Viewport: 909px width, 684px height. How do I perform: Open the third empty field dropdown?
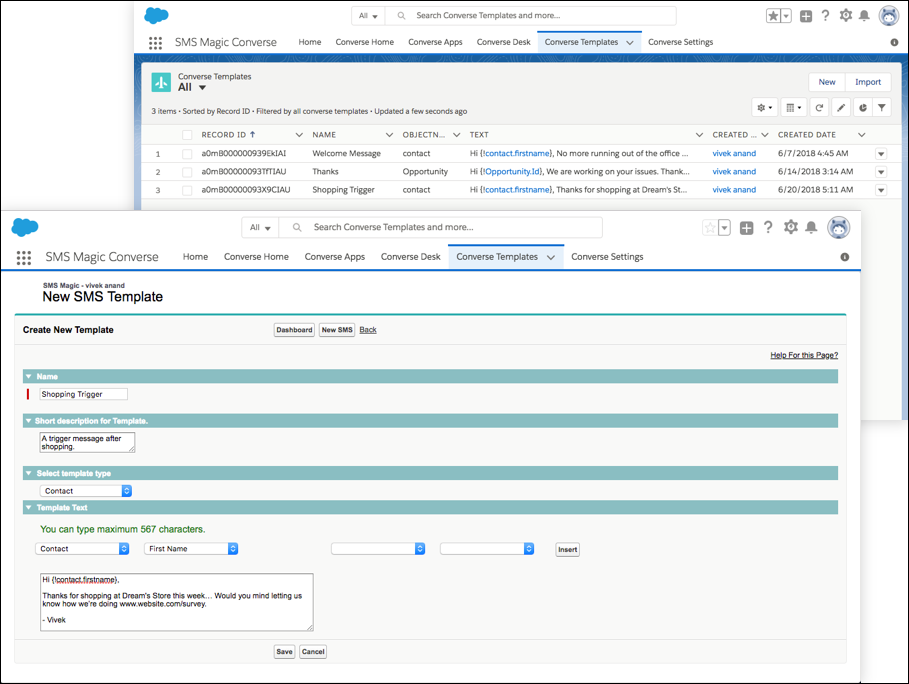[378, 549]
